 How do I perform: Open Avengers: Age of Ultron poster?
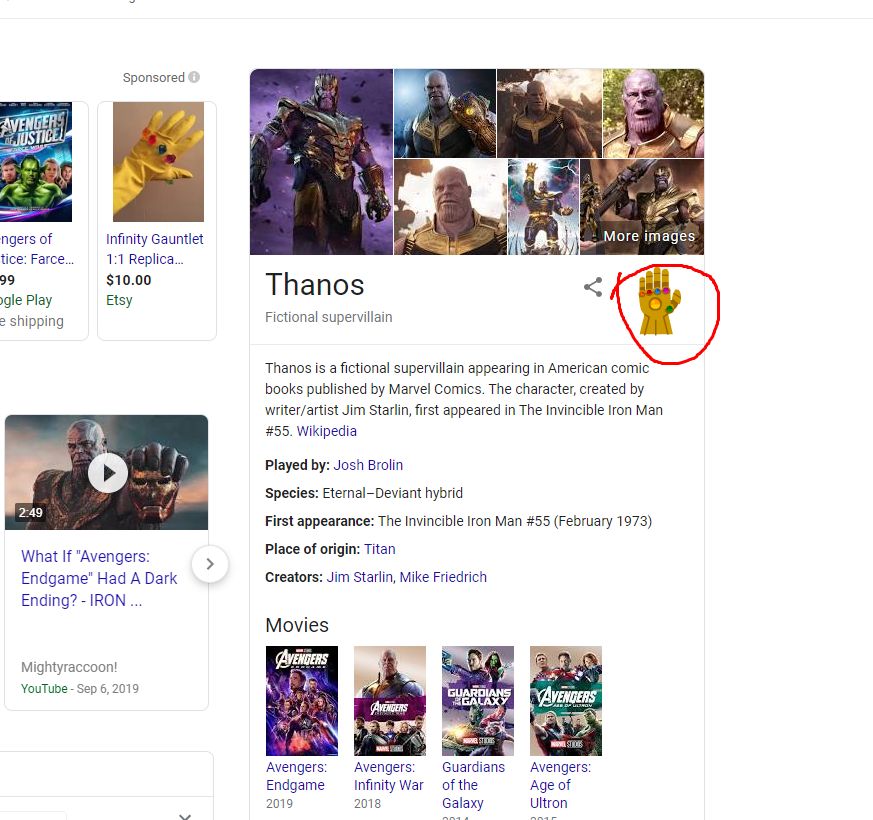point(566,700)
